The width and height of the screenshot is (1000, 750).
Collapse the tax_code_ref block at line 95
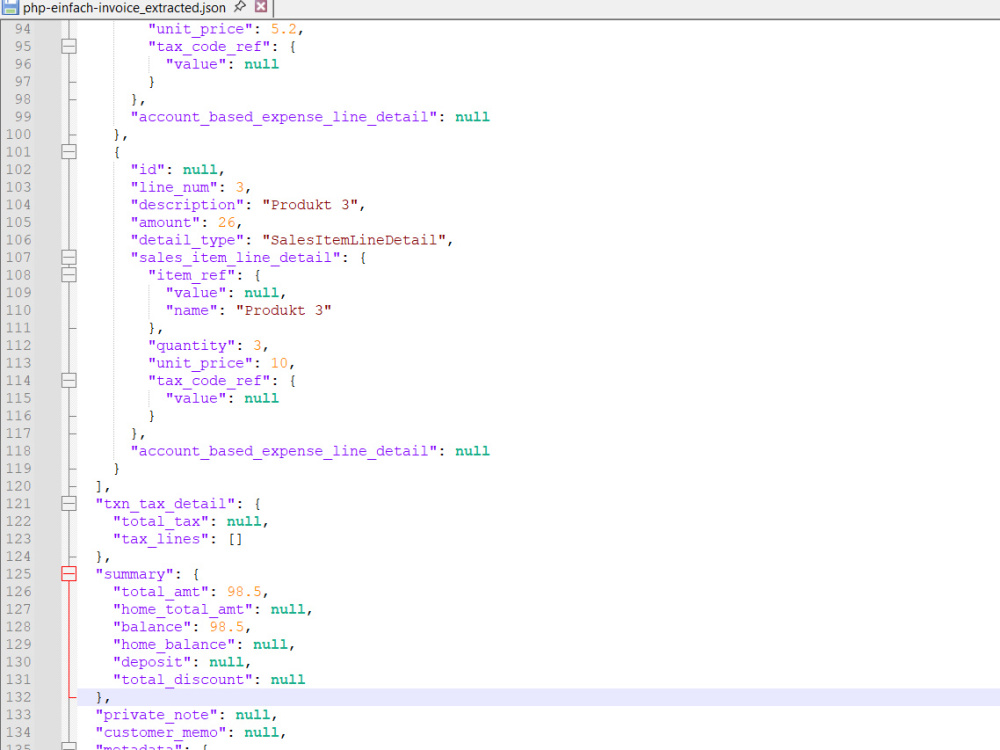point(69,47)
